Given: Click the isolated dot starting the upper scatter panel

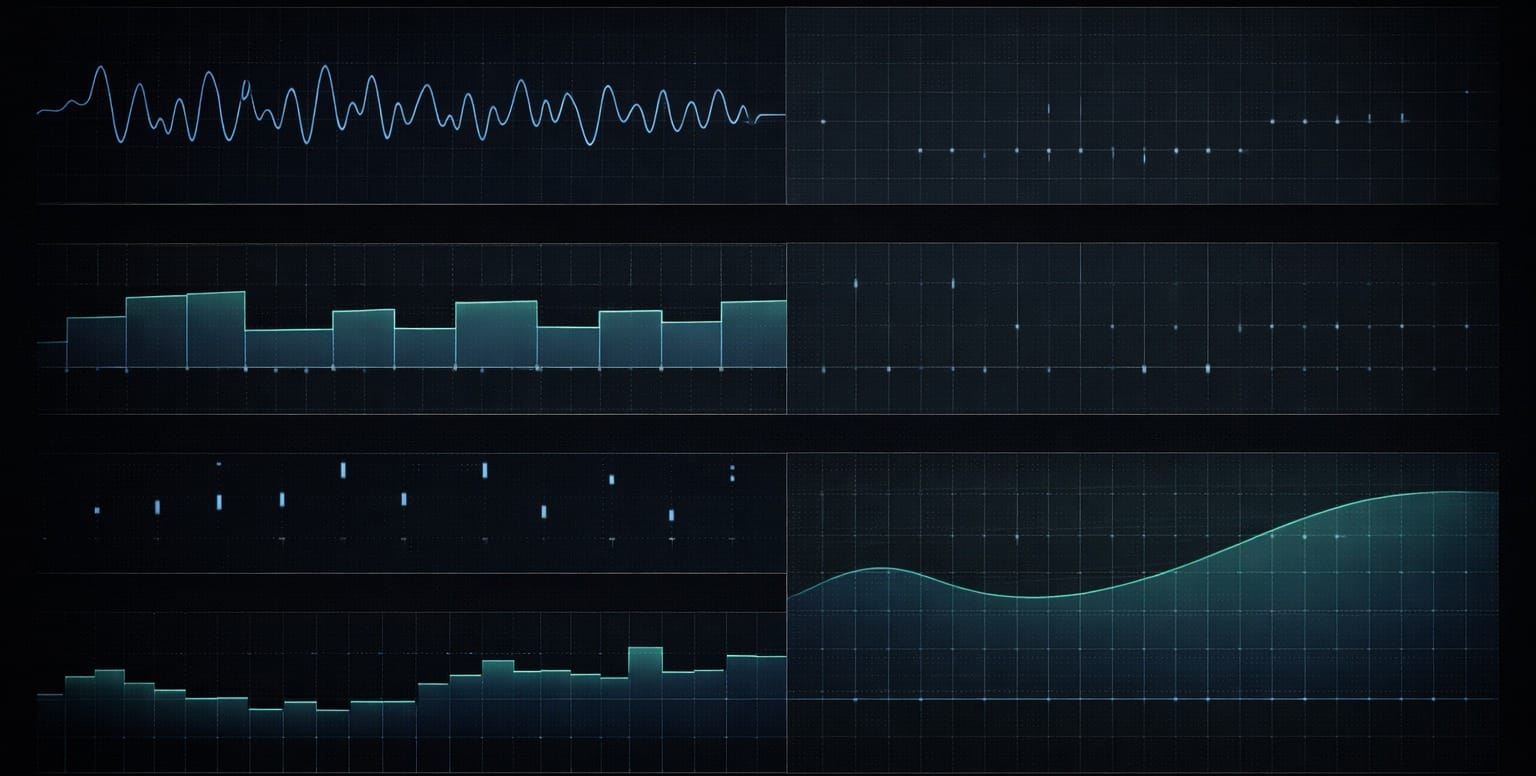Looking at the screenshot, I should click(823, 121).
